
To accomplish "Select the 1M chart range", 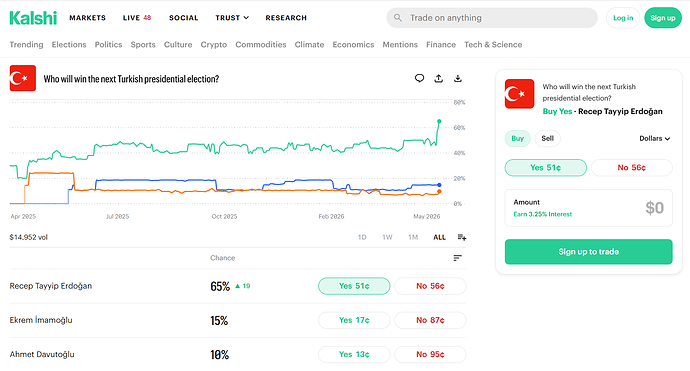I will tap(413, 237).
